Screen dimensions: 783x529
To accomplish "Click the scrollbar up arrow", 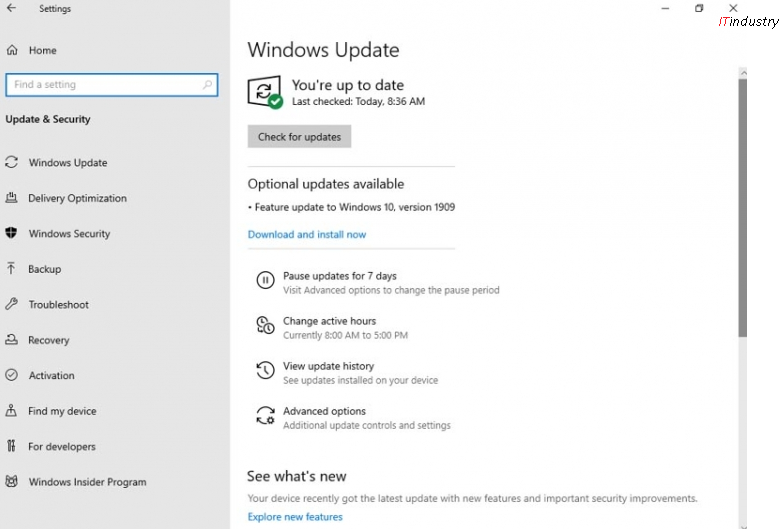I will 743,73.
